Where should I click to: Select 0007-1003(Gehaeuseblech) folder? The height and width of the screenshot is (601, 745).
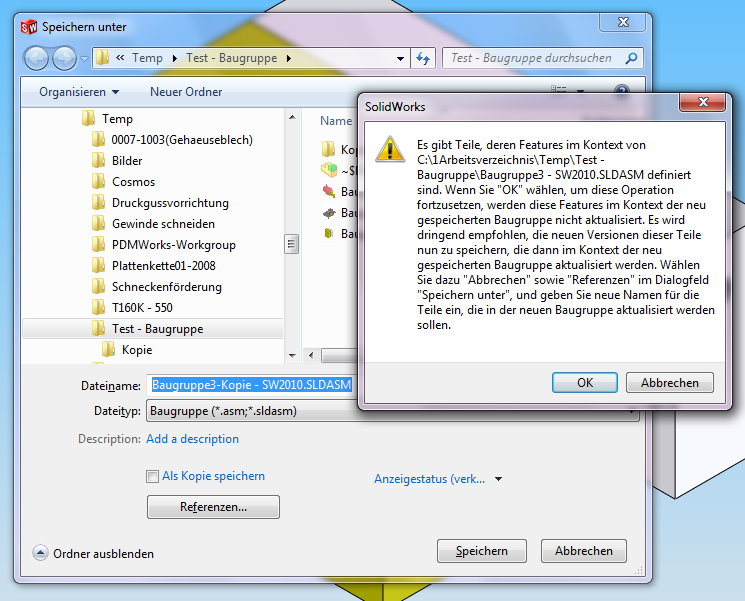[182, 140]
